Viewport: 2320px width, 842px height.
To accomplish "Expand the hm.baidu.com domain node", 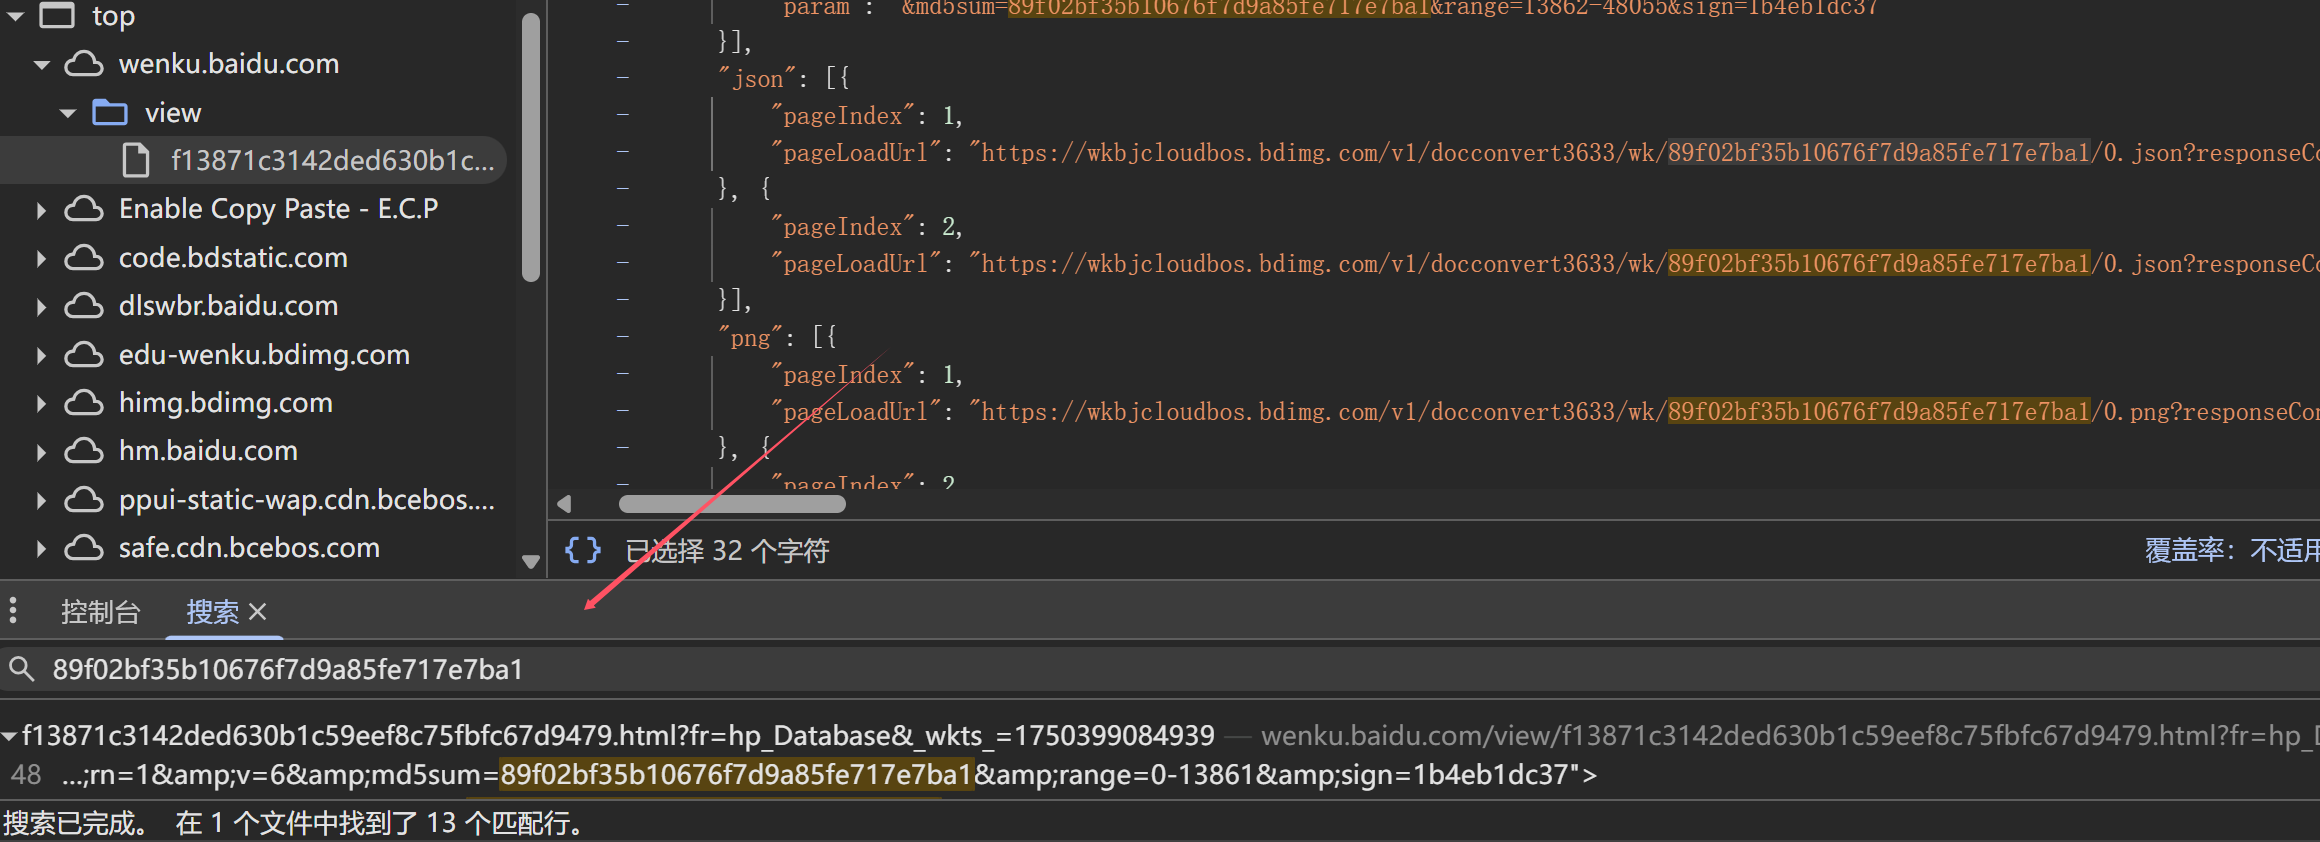I will click(41, 451).
